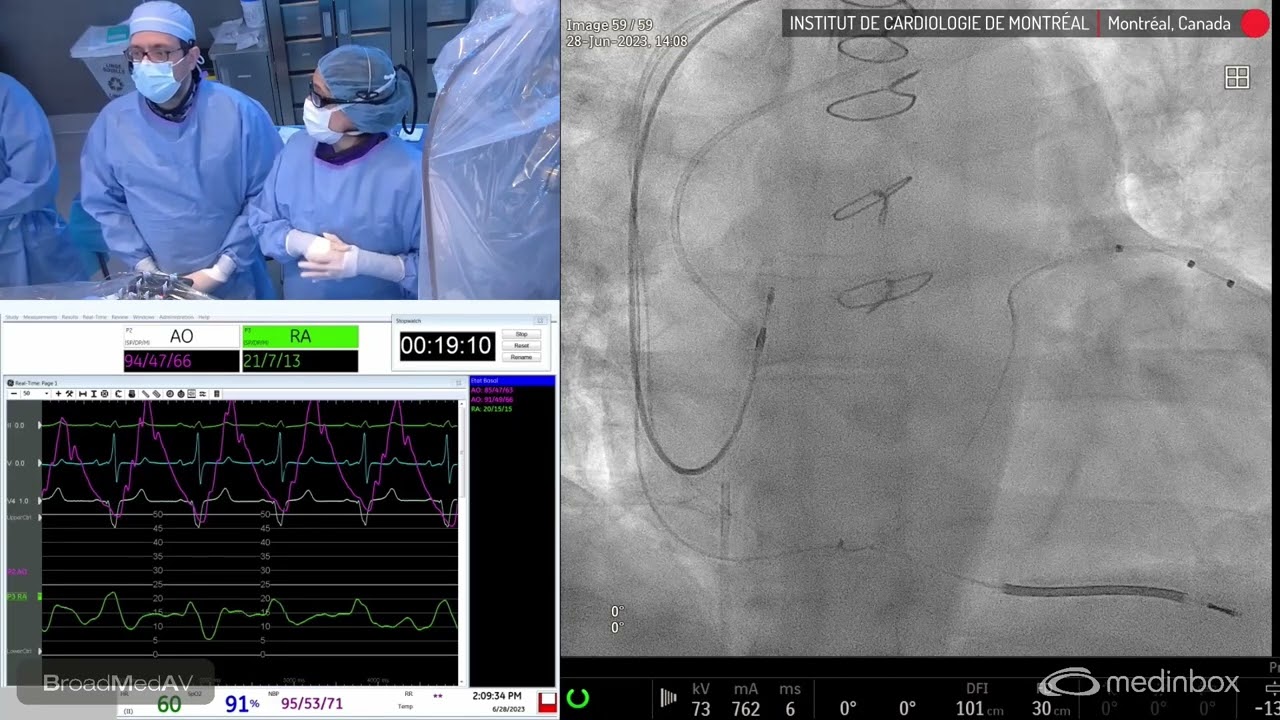
Task: Select the vertical caliper I-beam icon
Action: tap(94, 394)
